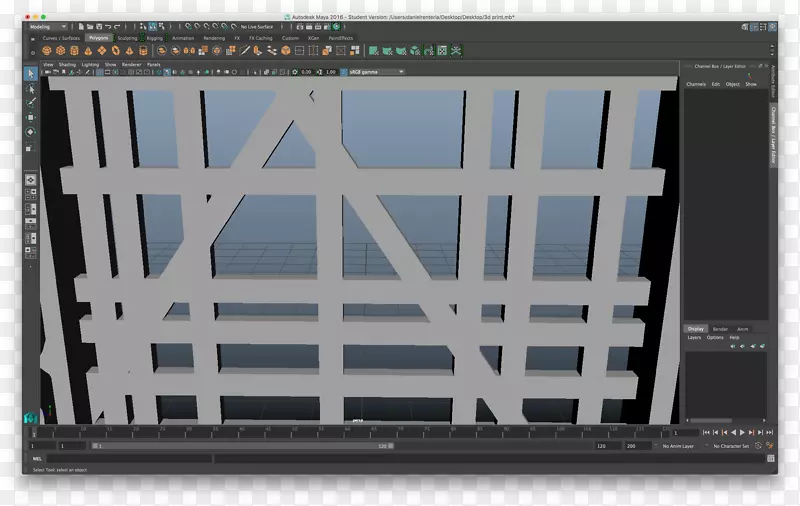Select the polygon sphere shelf icon
The image size is (800, 506).
click(47, 50)
